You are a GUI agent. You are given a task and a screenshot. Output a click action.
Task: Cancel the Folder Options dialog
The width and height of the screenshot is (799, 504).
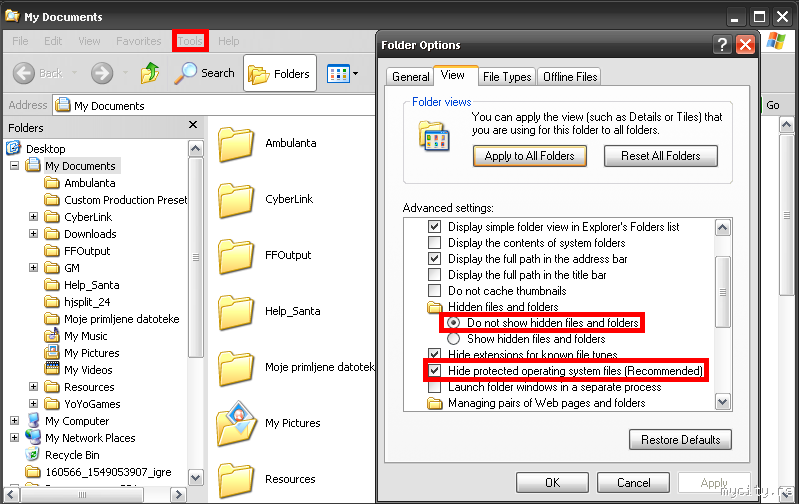click(x=633, y=482)
